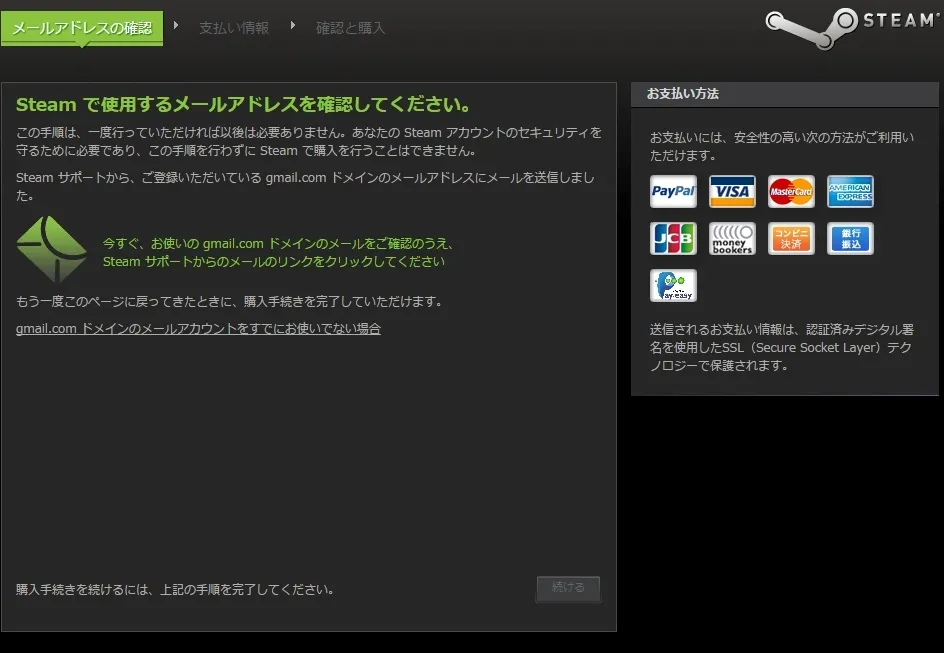
Task: Choose the コンビニ決済 payment icon
Action: [791, 238]
